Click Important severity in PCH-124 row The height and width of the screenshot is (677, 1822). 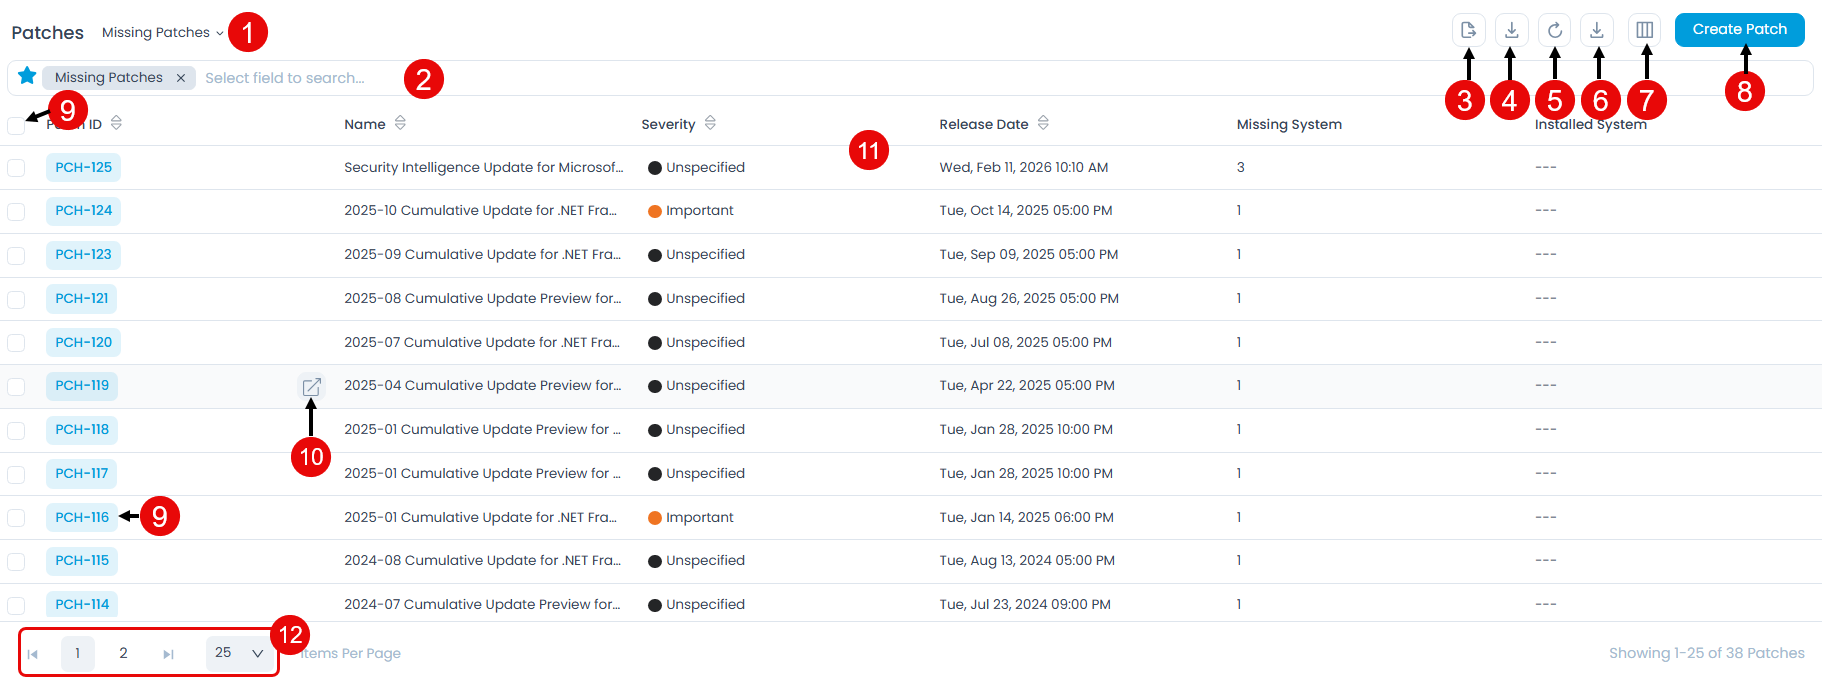[x=691, y=210]
